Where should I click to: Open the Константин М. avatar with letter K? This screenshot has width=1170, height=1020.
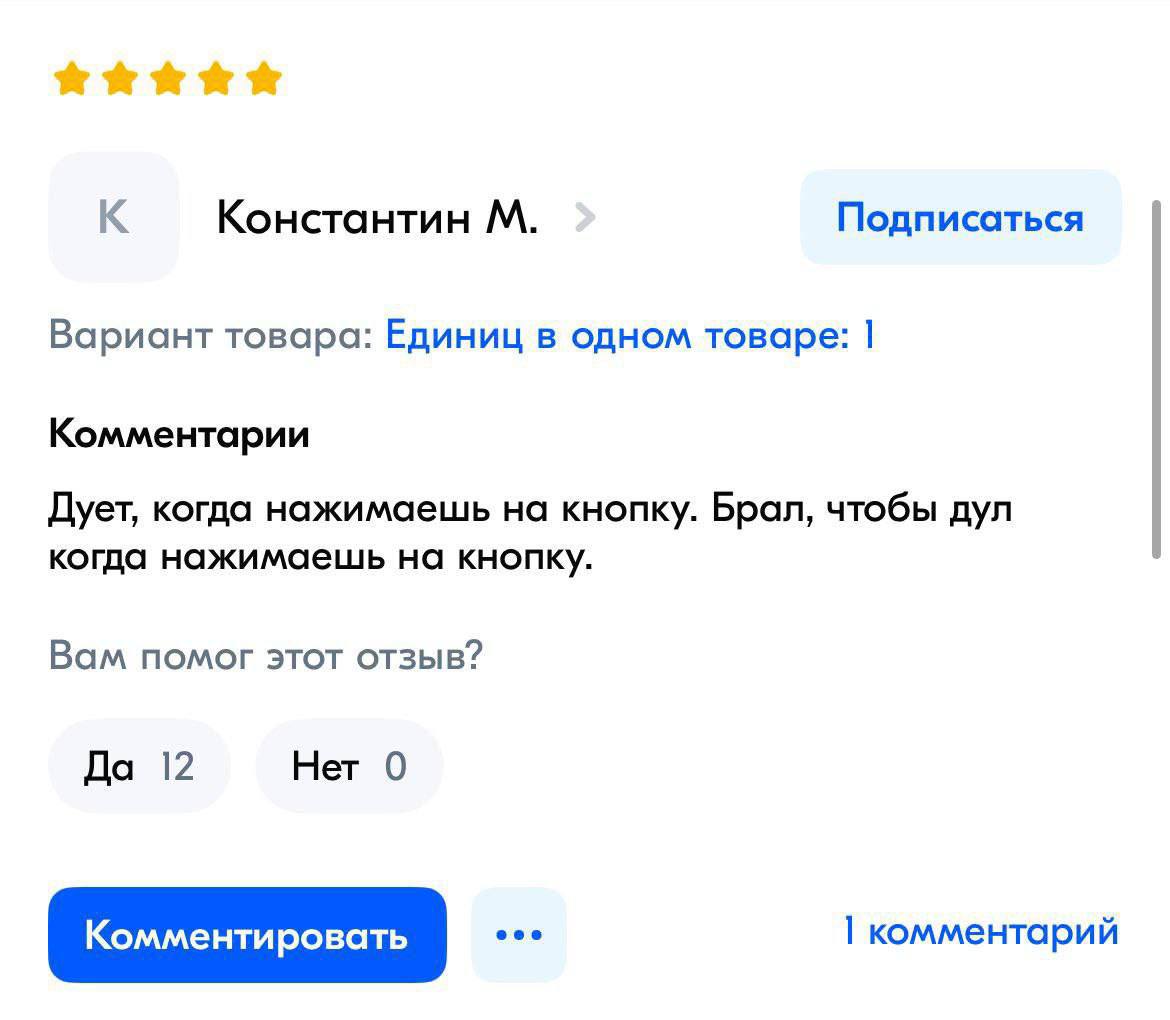[113, 217]
